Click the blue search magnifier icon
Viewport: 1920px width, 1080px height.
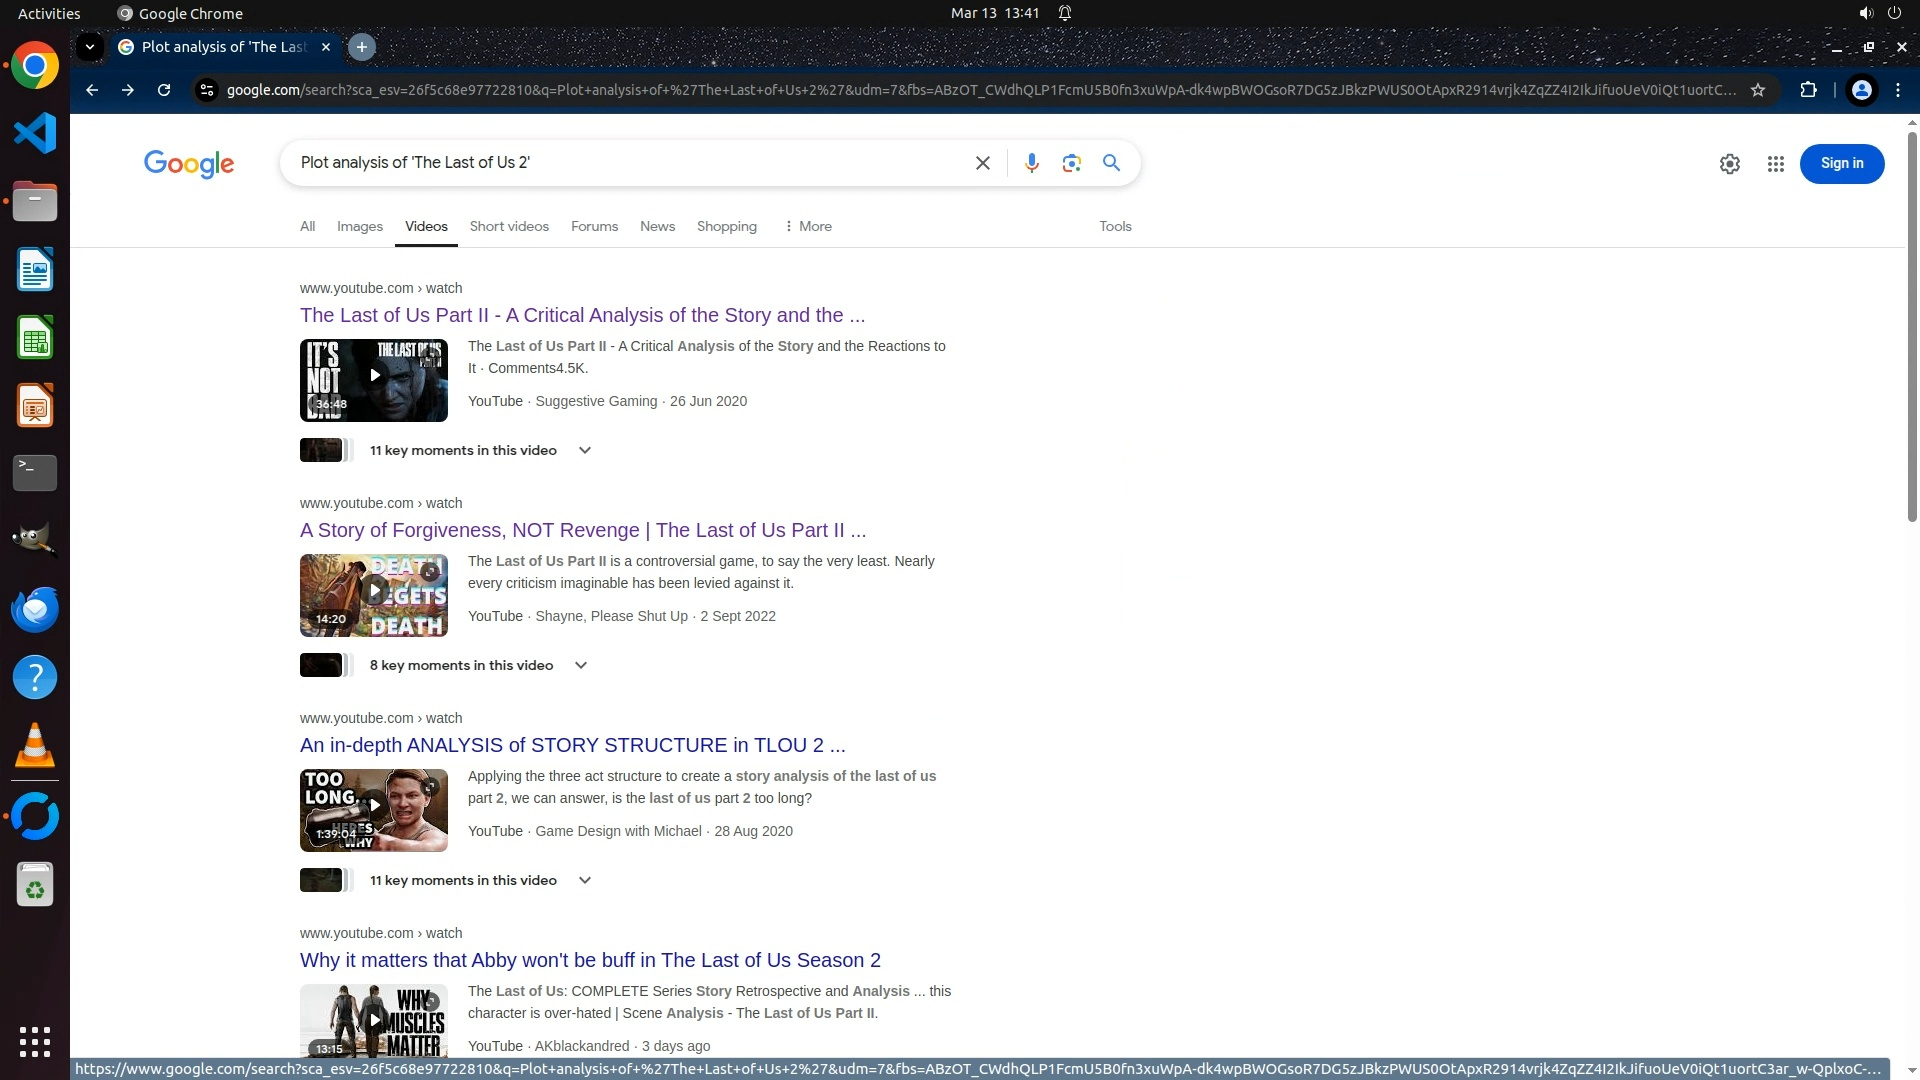pyautogui.click(x=1111, y=163)
